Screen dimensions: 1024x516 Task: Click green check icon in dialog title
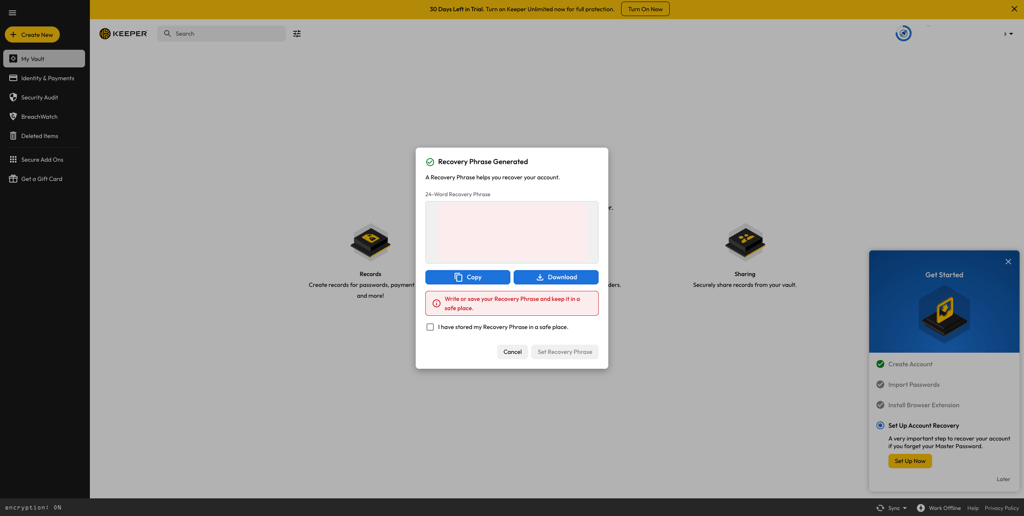click(x=430, y=162)
